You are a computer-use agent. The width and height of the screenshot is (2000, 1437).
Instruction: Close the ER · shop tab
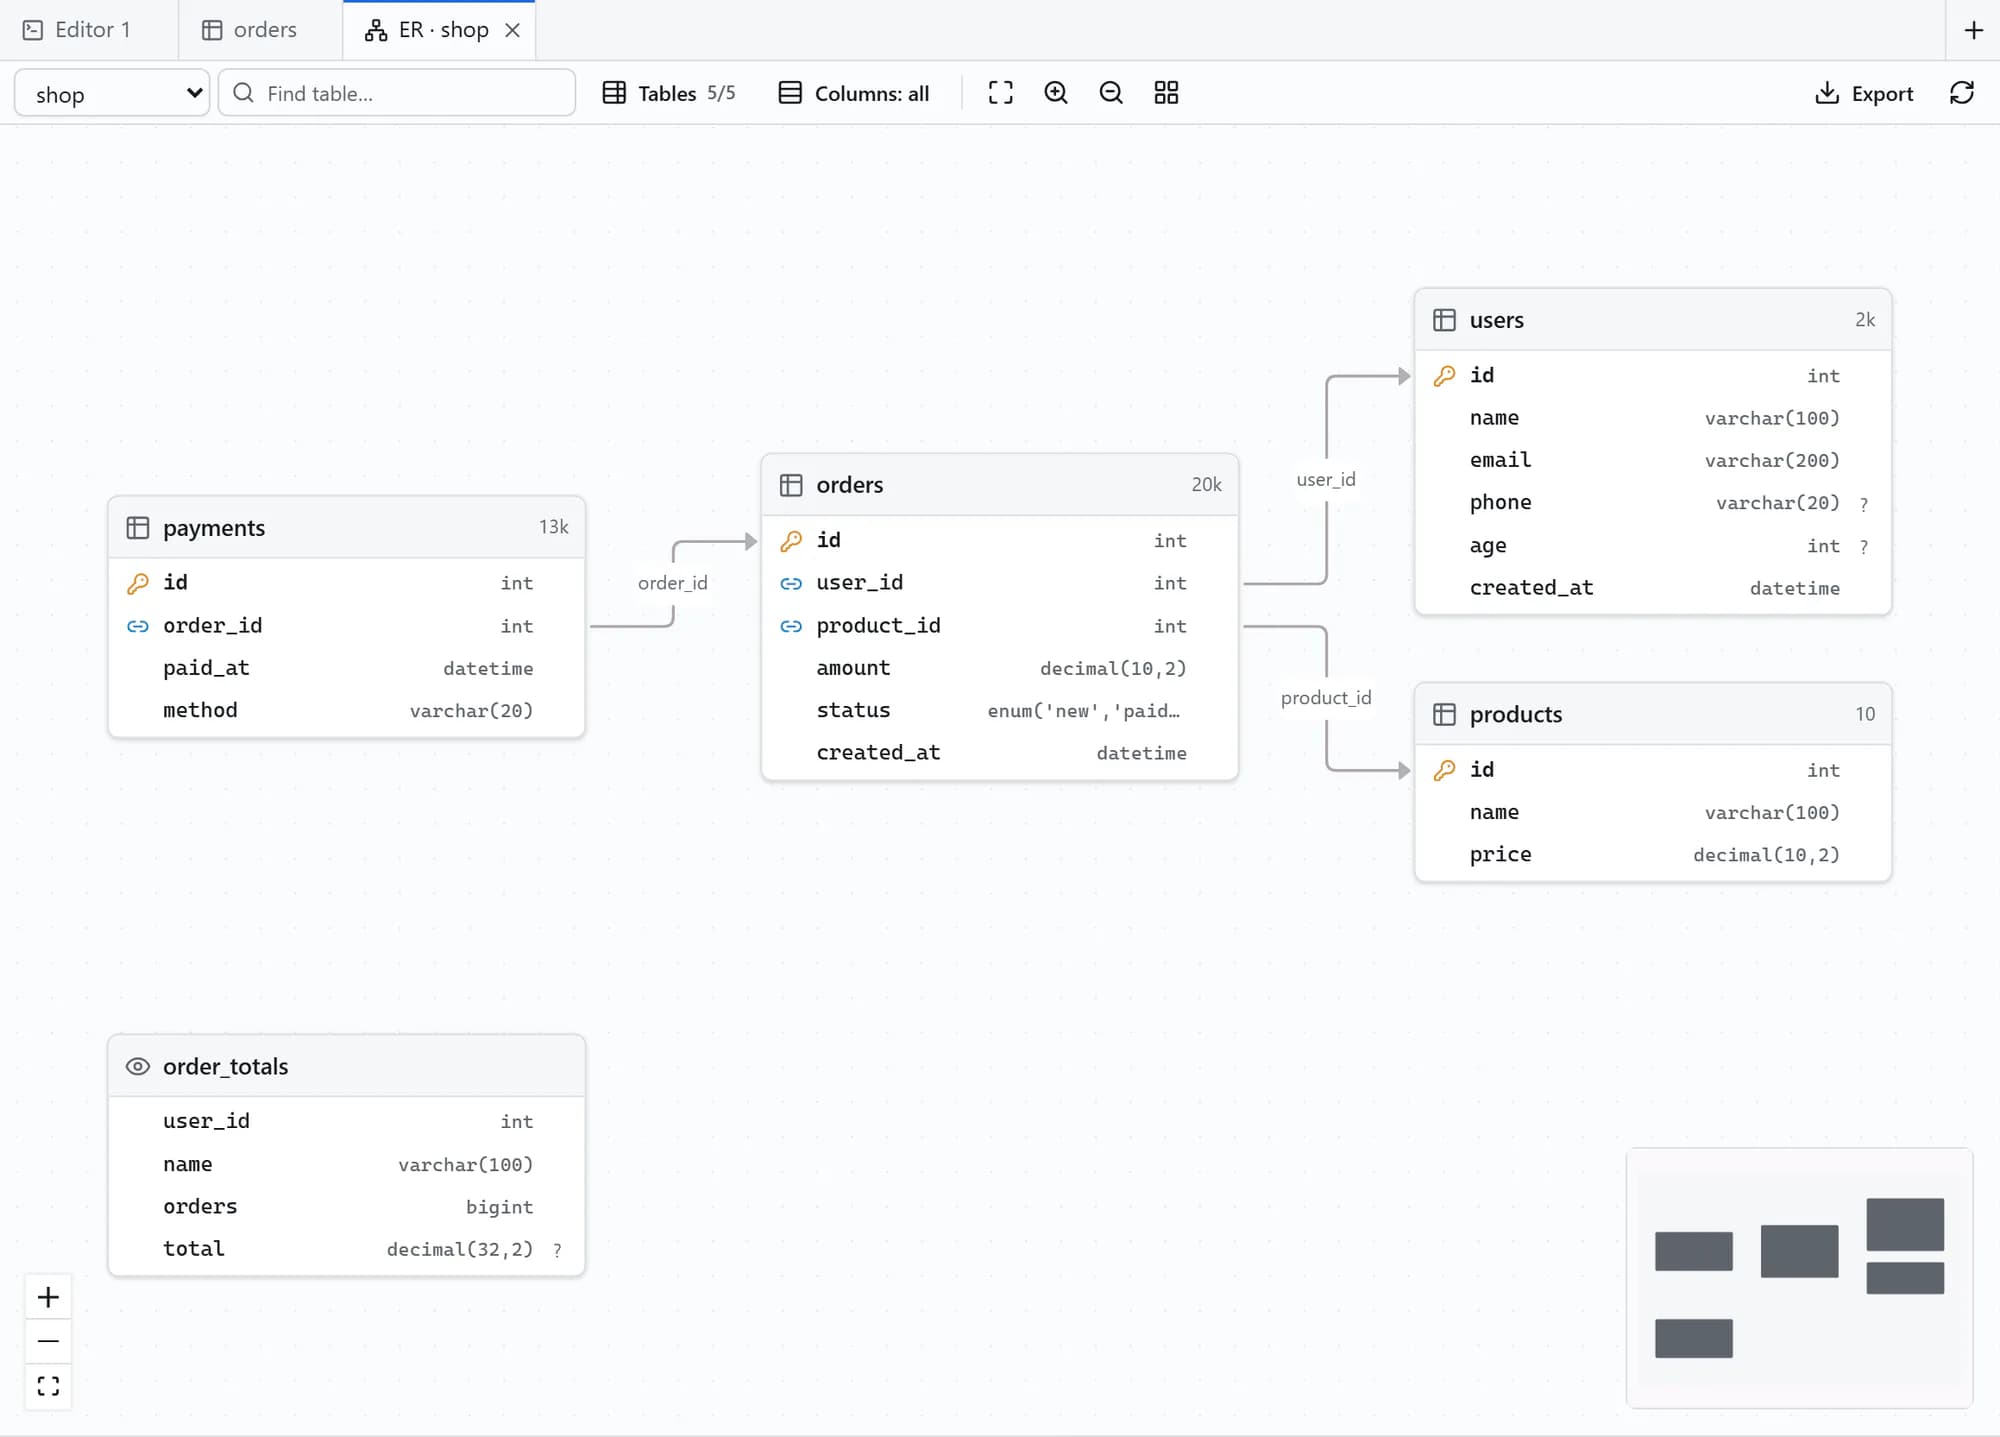coord(512,30)
